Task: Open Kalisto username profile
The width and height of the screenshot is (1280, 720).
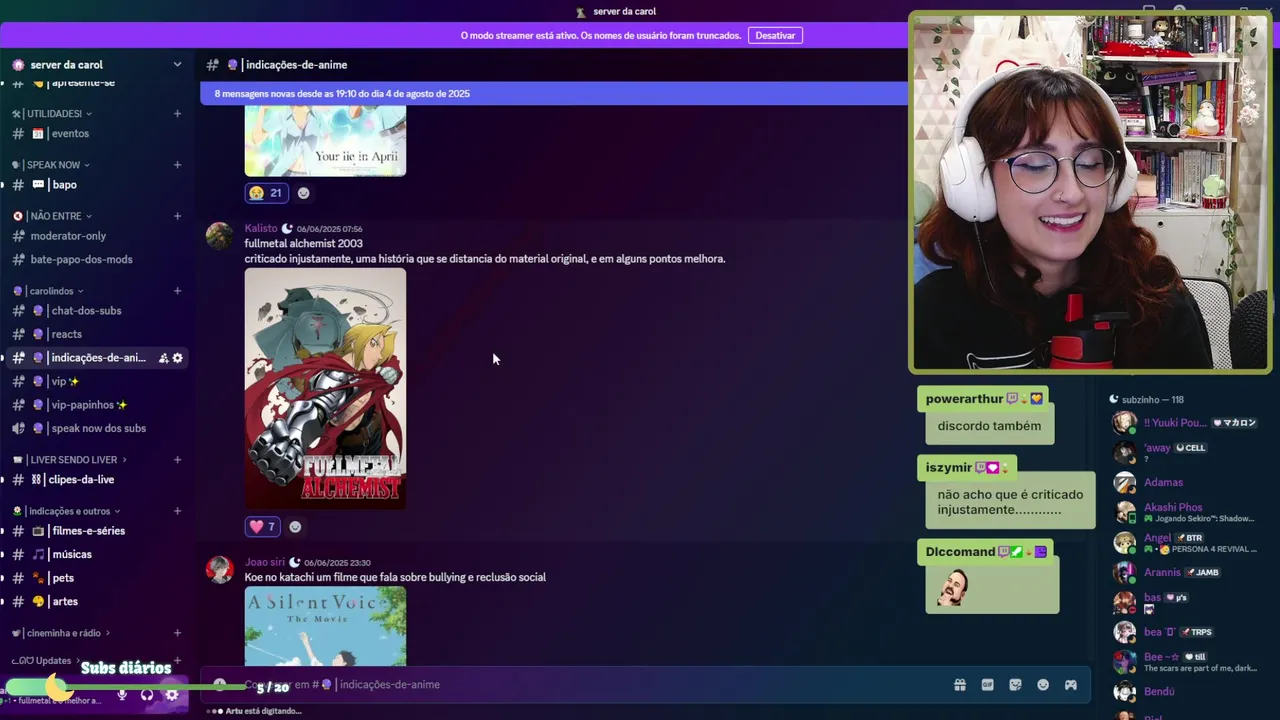Action: tap(261, 229)
